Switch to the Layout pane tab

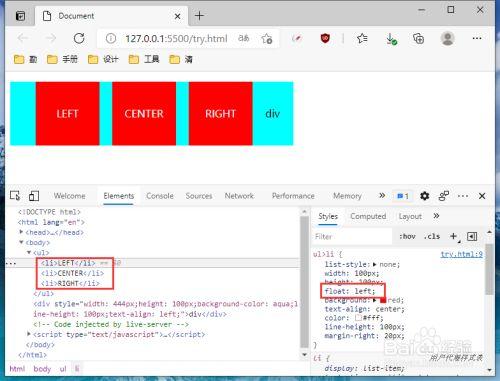(x=410, y=216)
